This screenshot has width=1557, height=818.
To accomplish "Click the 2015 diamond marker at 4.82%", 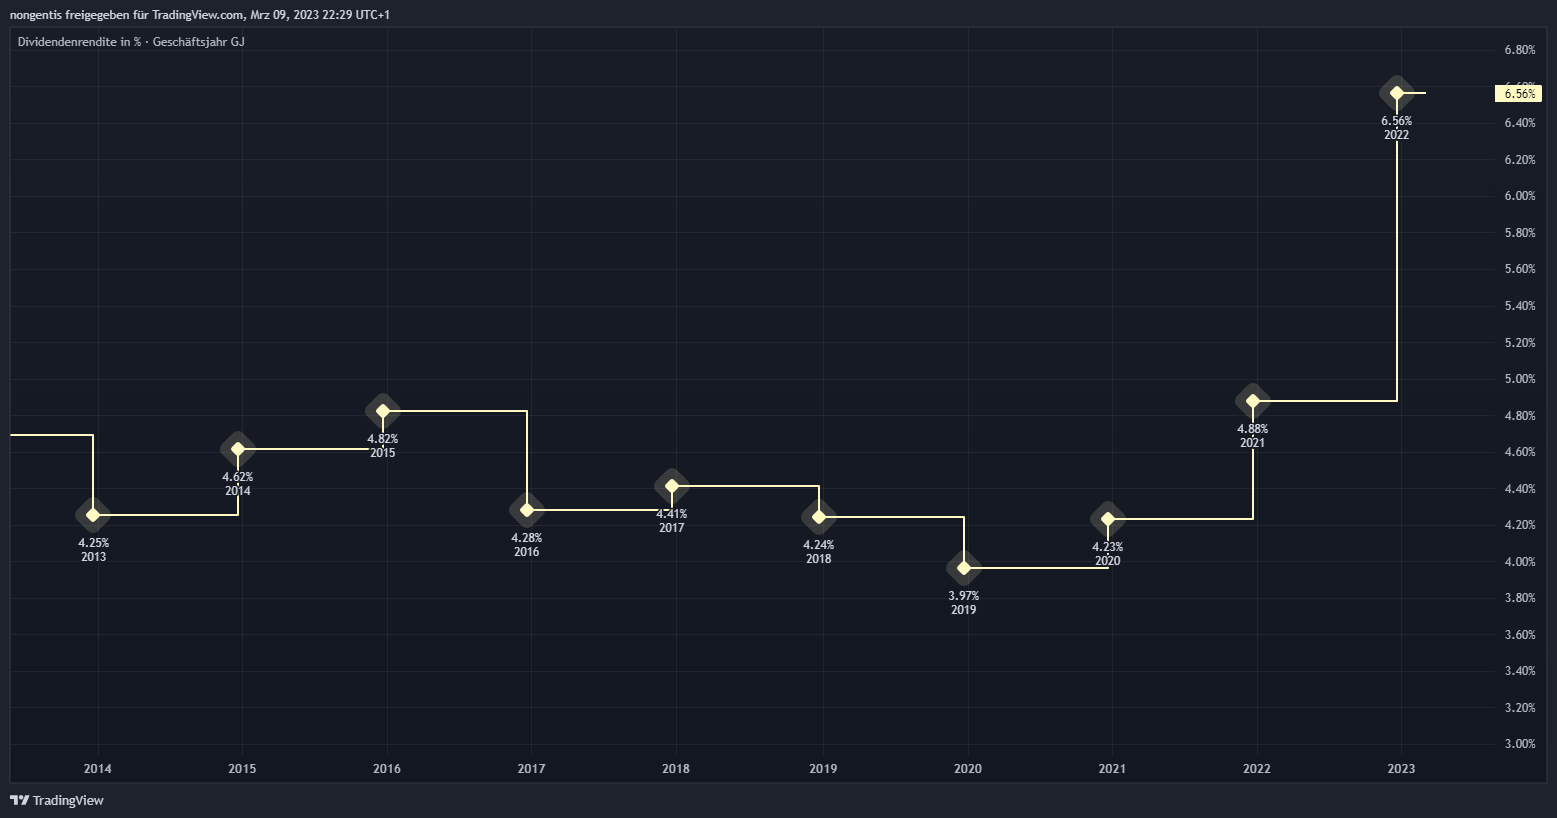I will (x=383, y=411).
